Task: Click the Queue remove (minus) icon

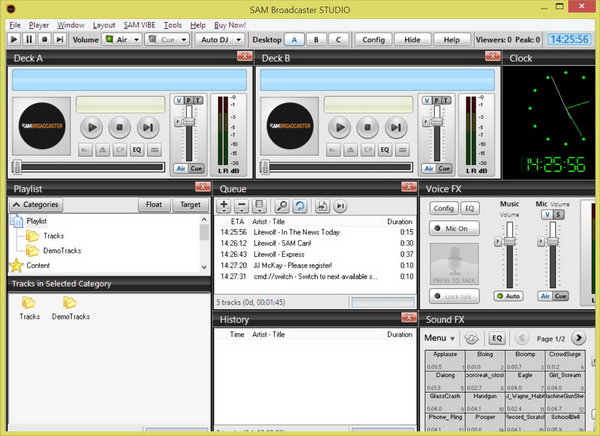Action: 243,205
